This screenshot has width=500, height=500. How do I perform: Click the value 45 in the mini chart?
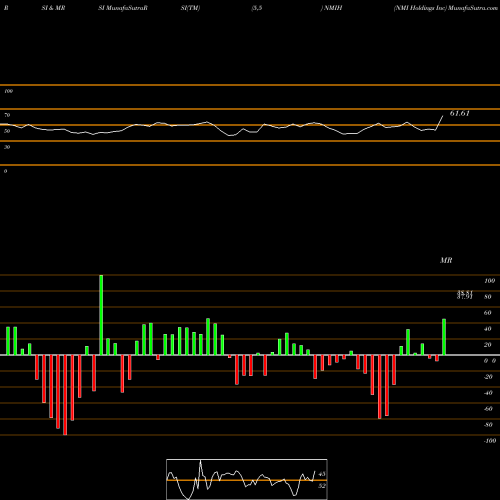322,474
